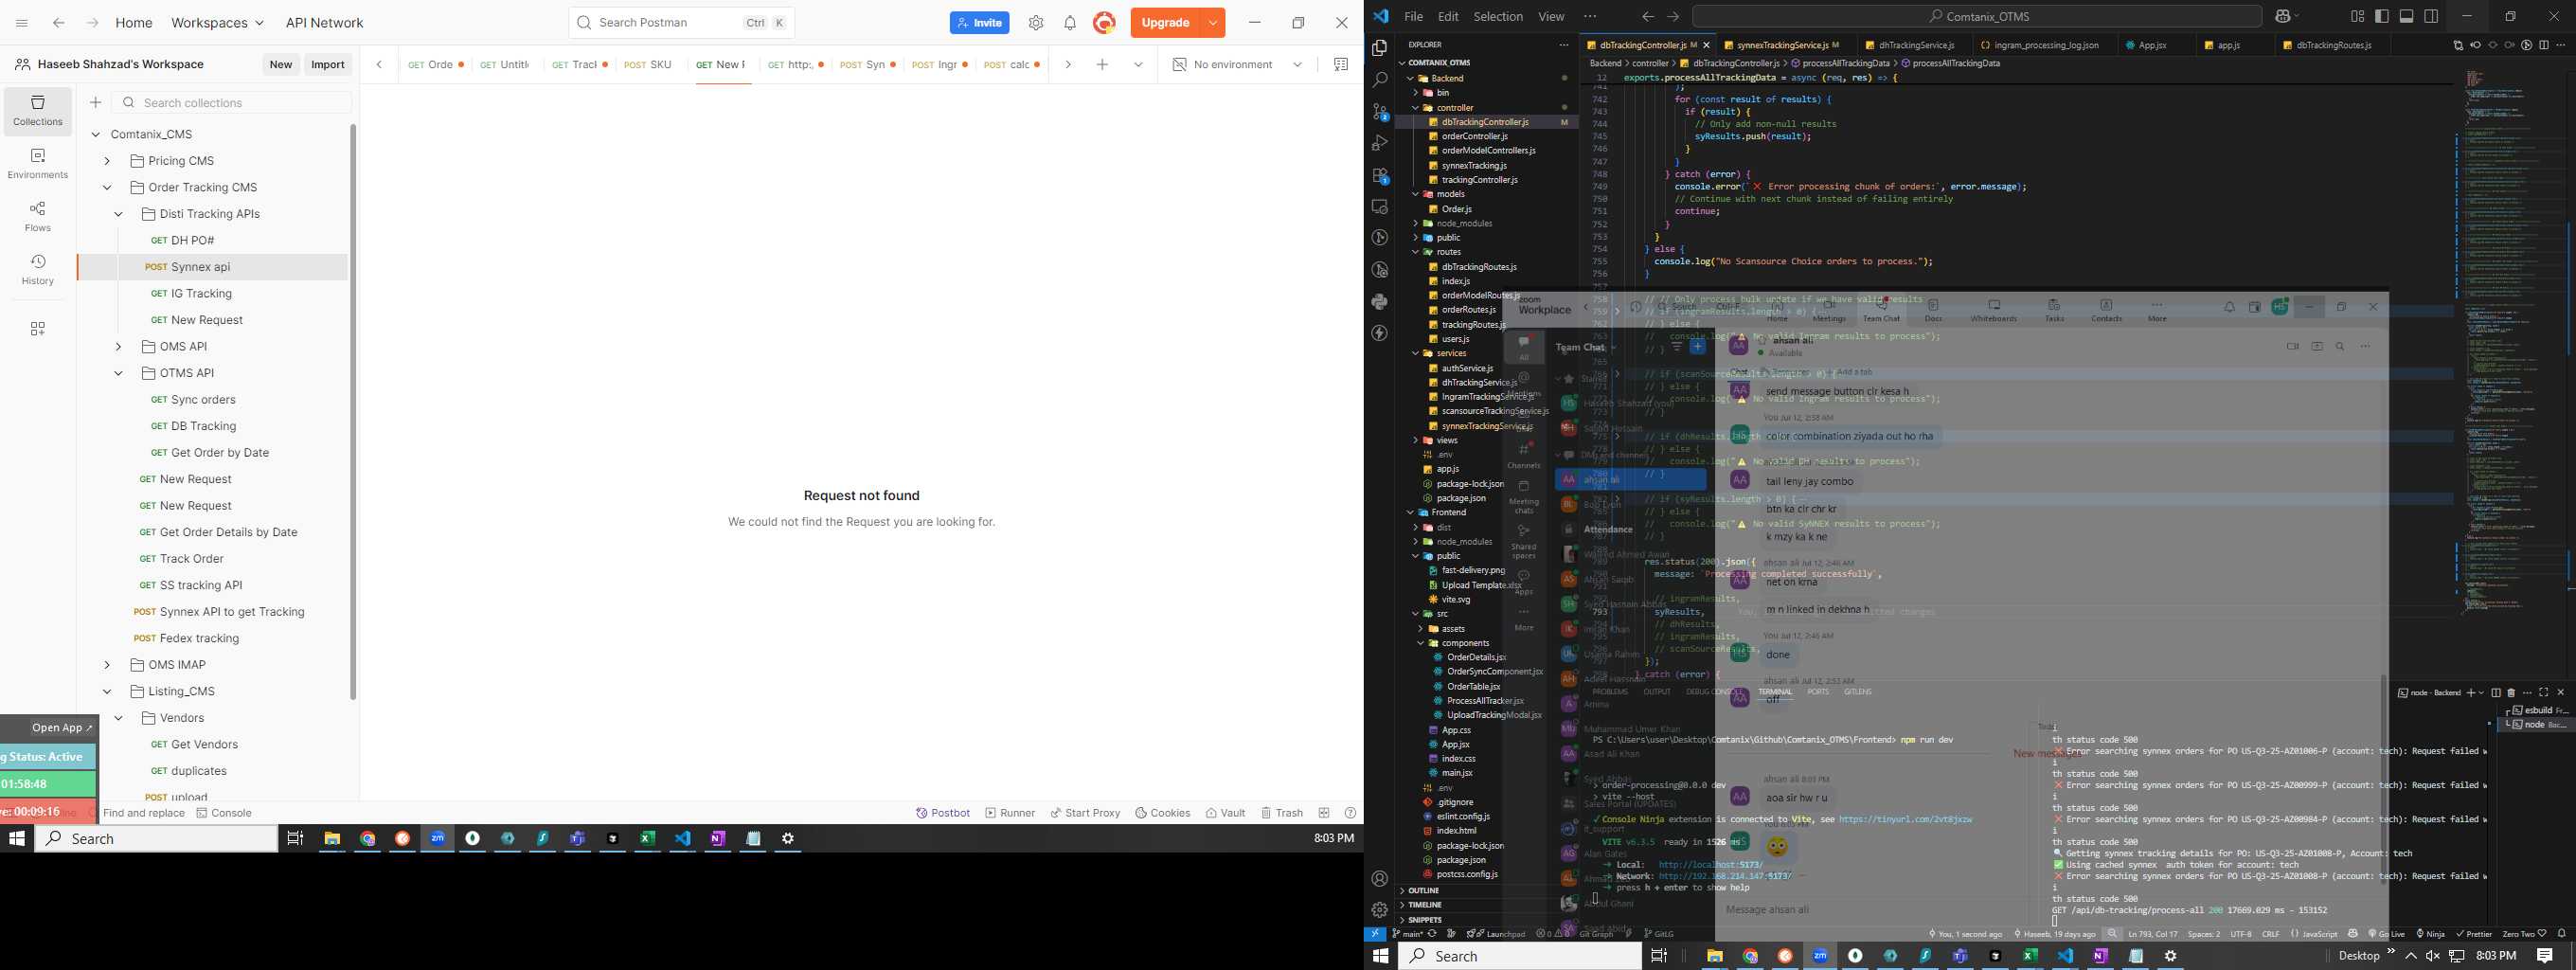
Task: Click the create new collection plus icon
Action: pyautogui.click(x=96, y=102)
